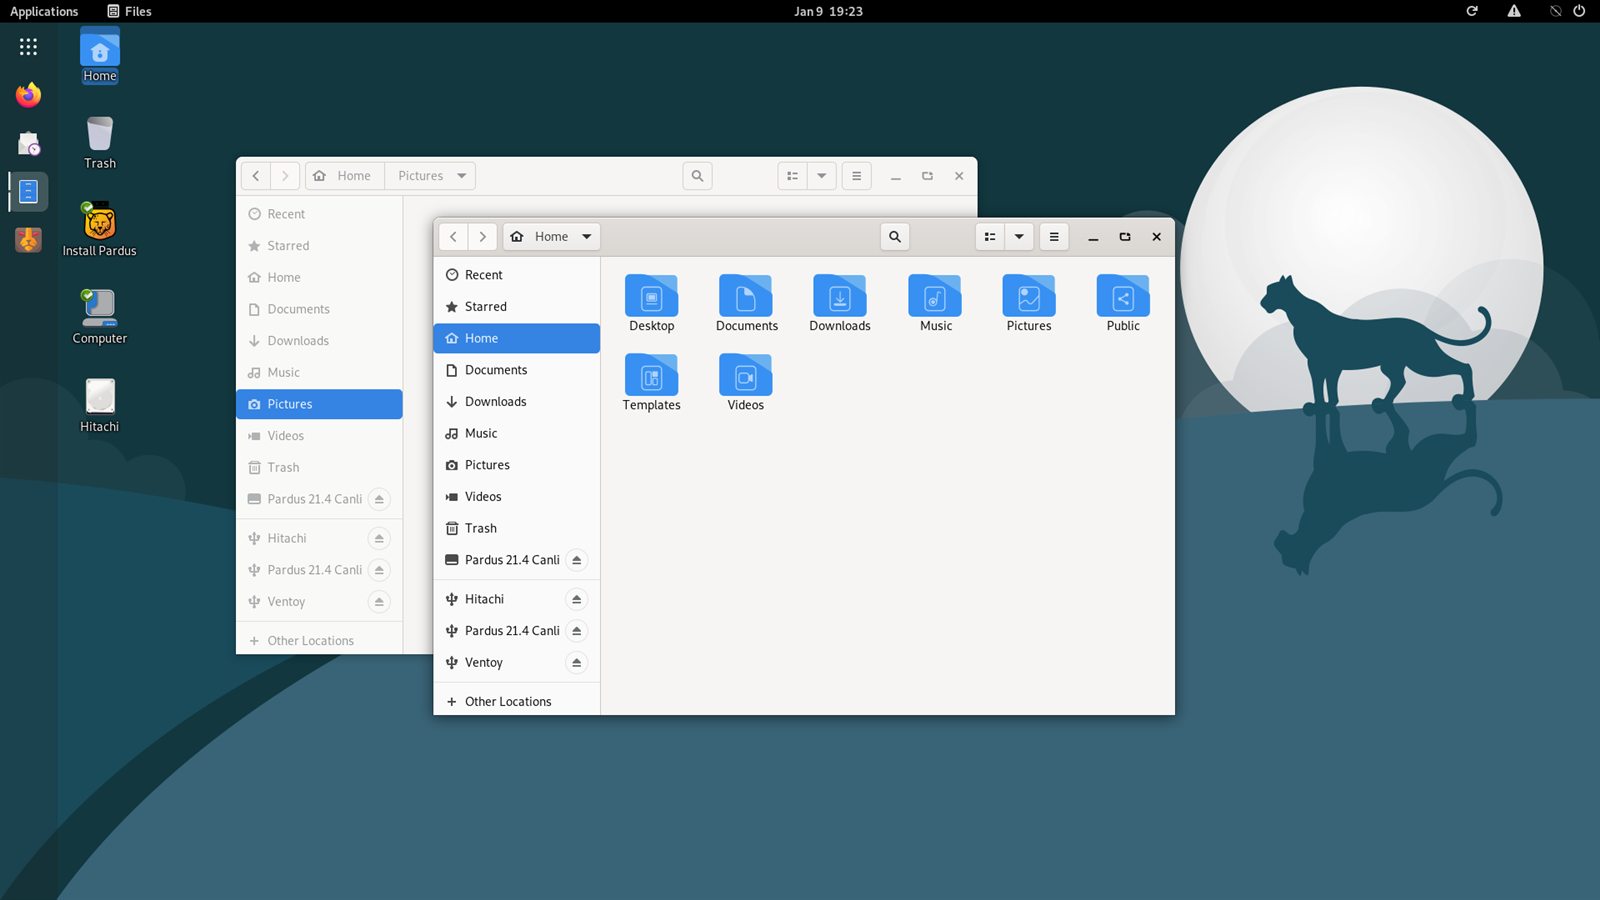The image size is (1600, 900).
Task: Open the Videos folder icon in the main pane
Action: pyautogui.click(x=746, y=381)
